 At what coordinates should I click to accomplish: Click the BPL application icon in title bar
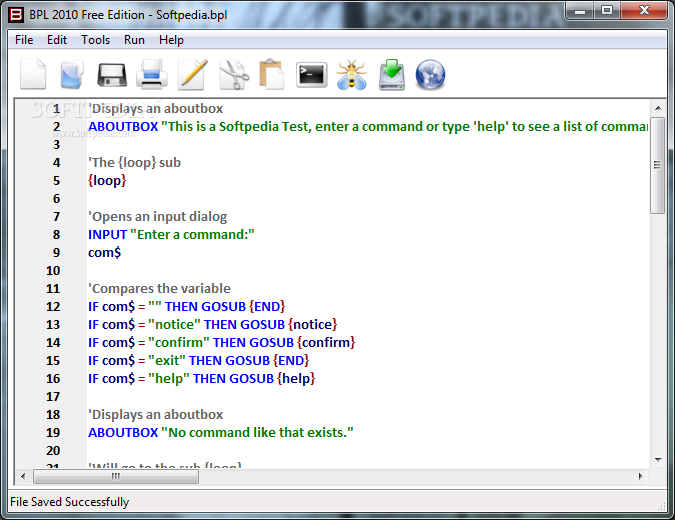point(16,15)
